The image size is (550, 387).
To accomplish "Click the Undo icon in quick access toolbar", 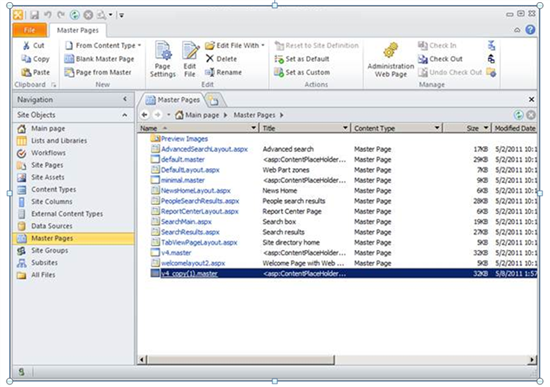I will [x=48, y=15].
